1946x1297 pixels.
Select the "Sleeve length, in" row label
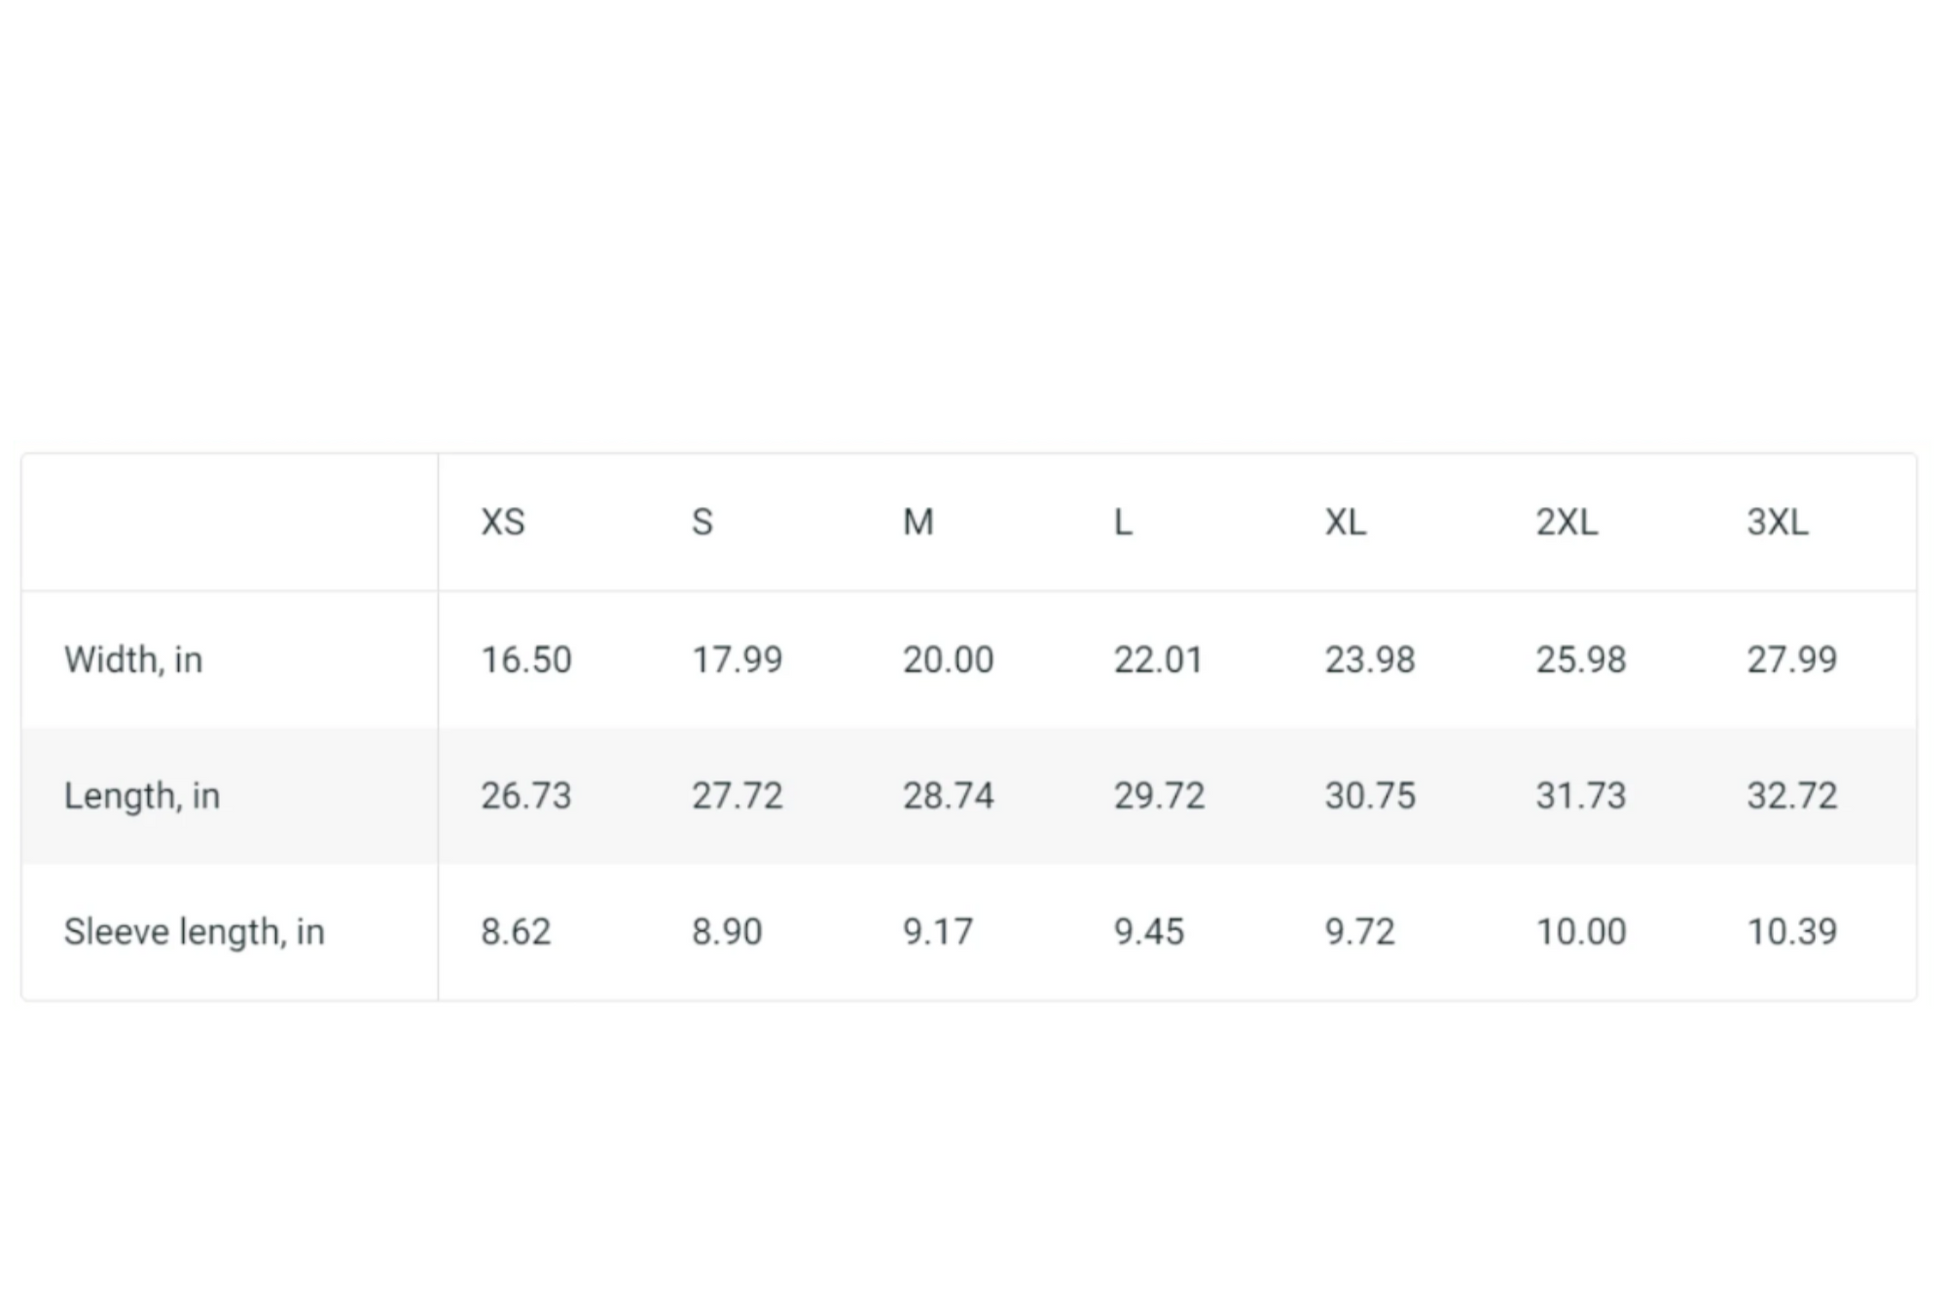(194, 932)
